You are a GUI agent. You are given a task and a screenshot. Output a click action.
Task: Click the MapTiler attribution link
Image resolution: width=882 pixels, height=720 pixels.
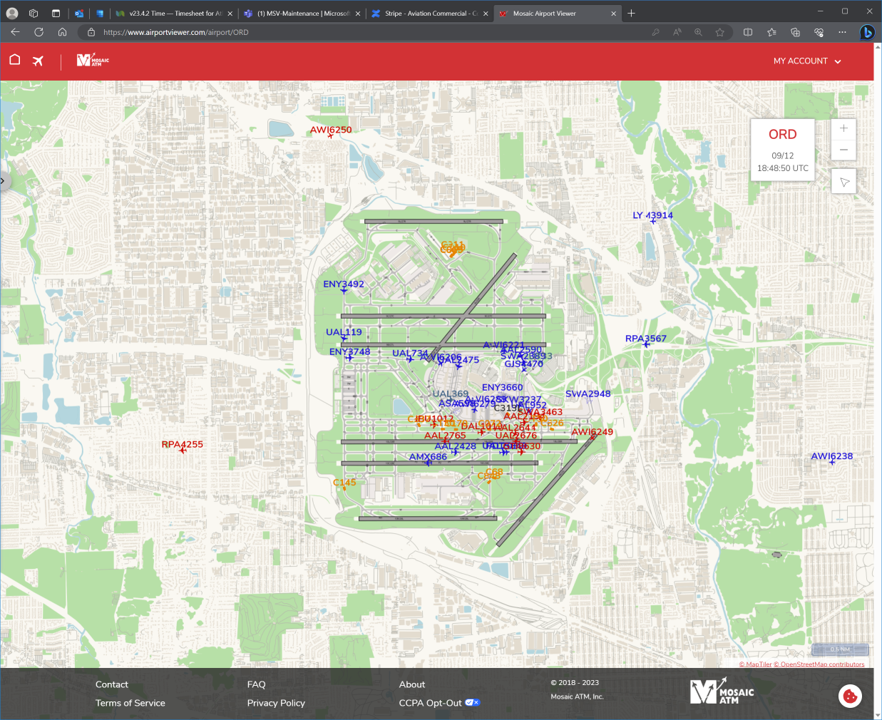[755, 664]
